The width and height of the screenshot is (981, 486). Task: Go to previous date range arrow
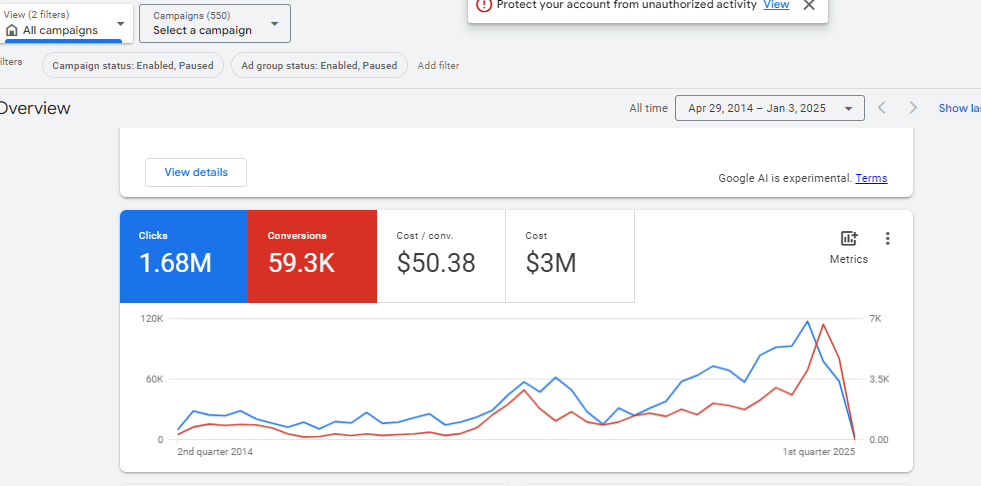[x=882, y=108]
